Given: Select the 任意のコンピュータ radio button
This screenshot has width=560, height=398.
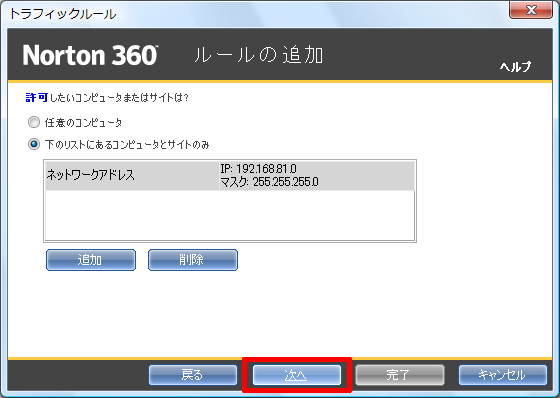Looking at the screenshot, I should click(x=34, y=123).
